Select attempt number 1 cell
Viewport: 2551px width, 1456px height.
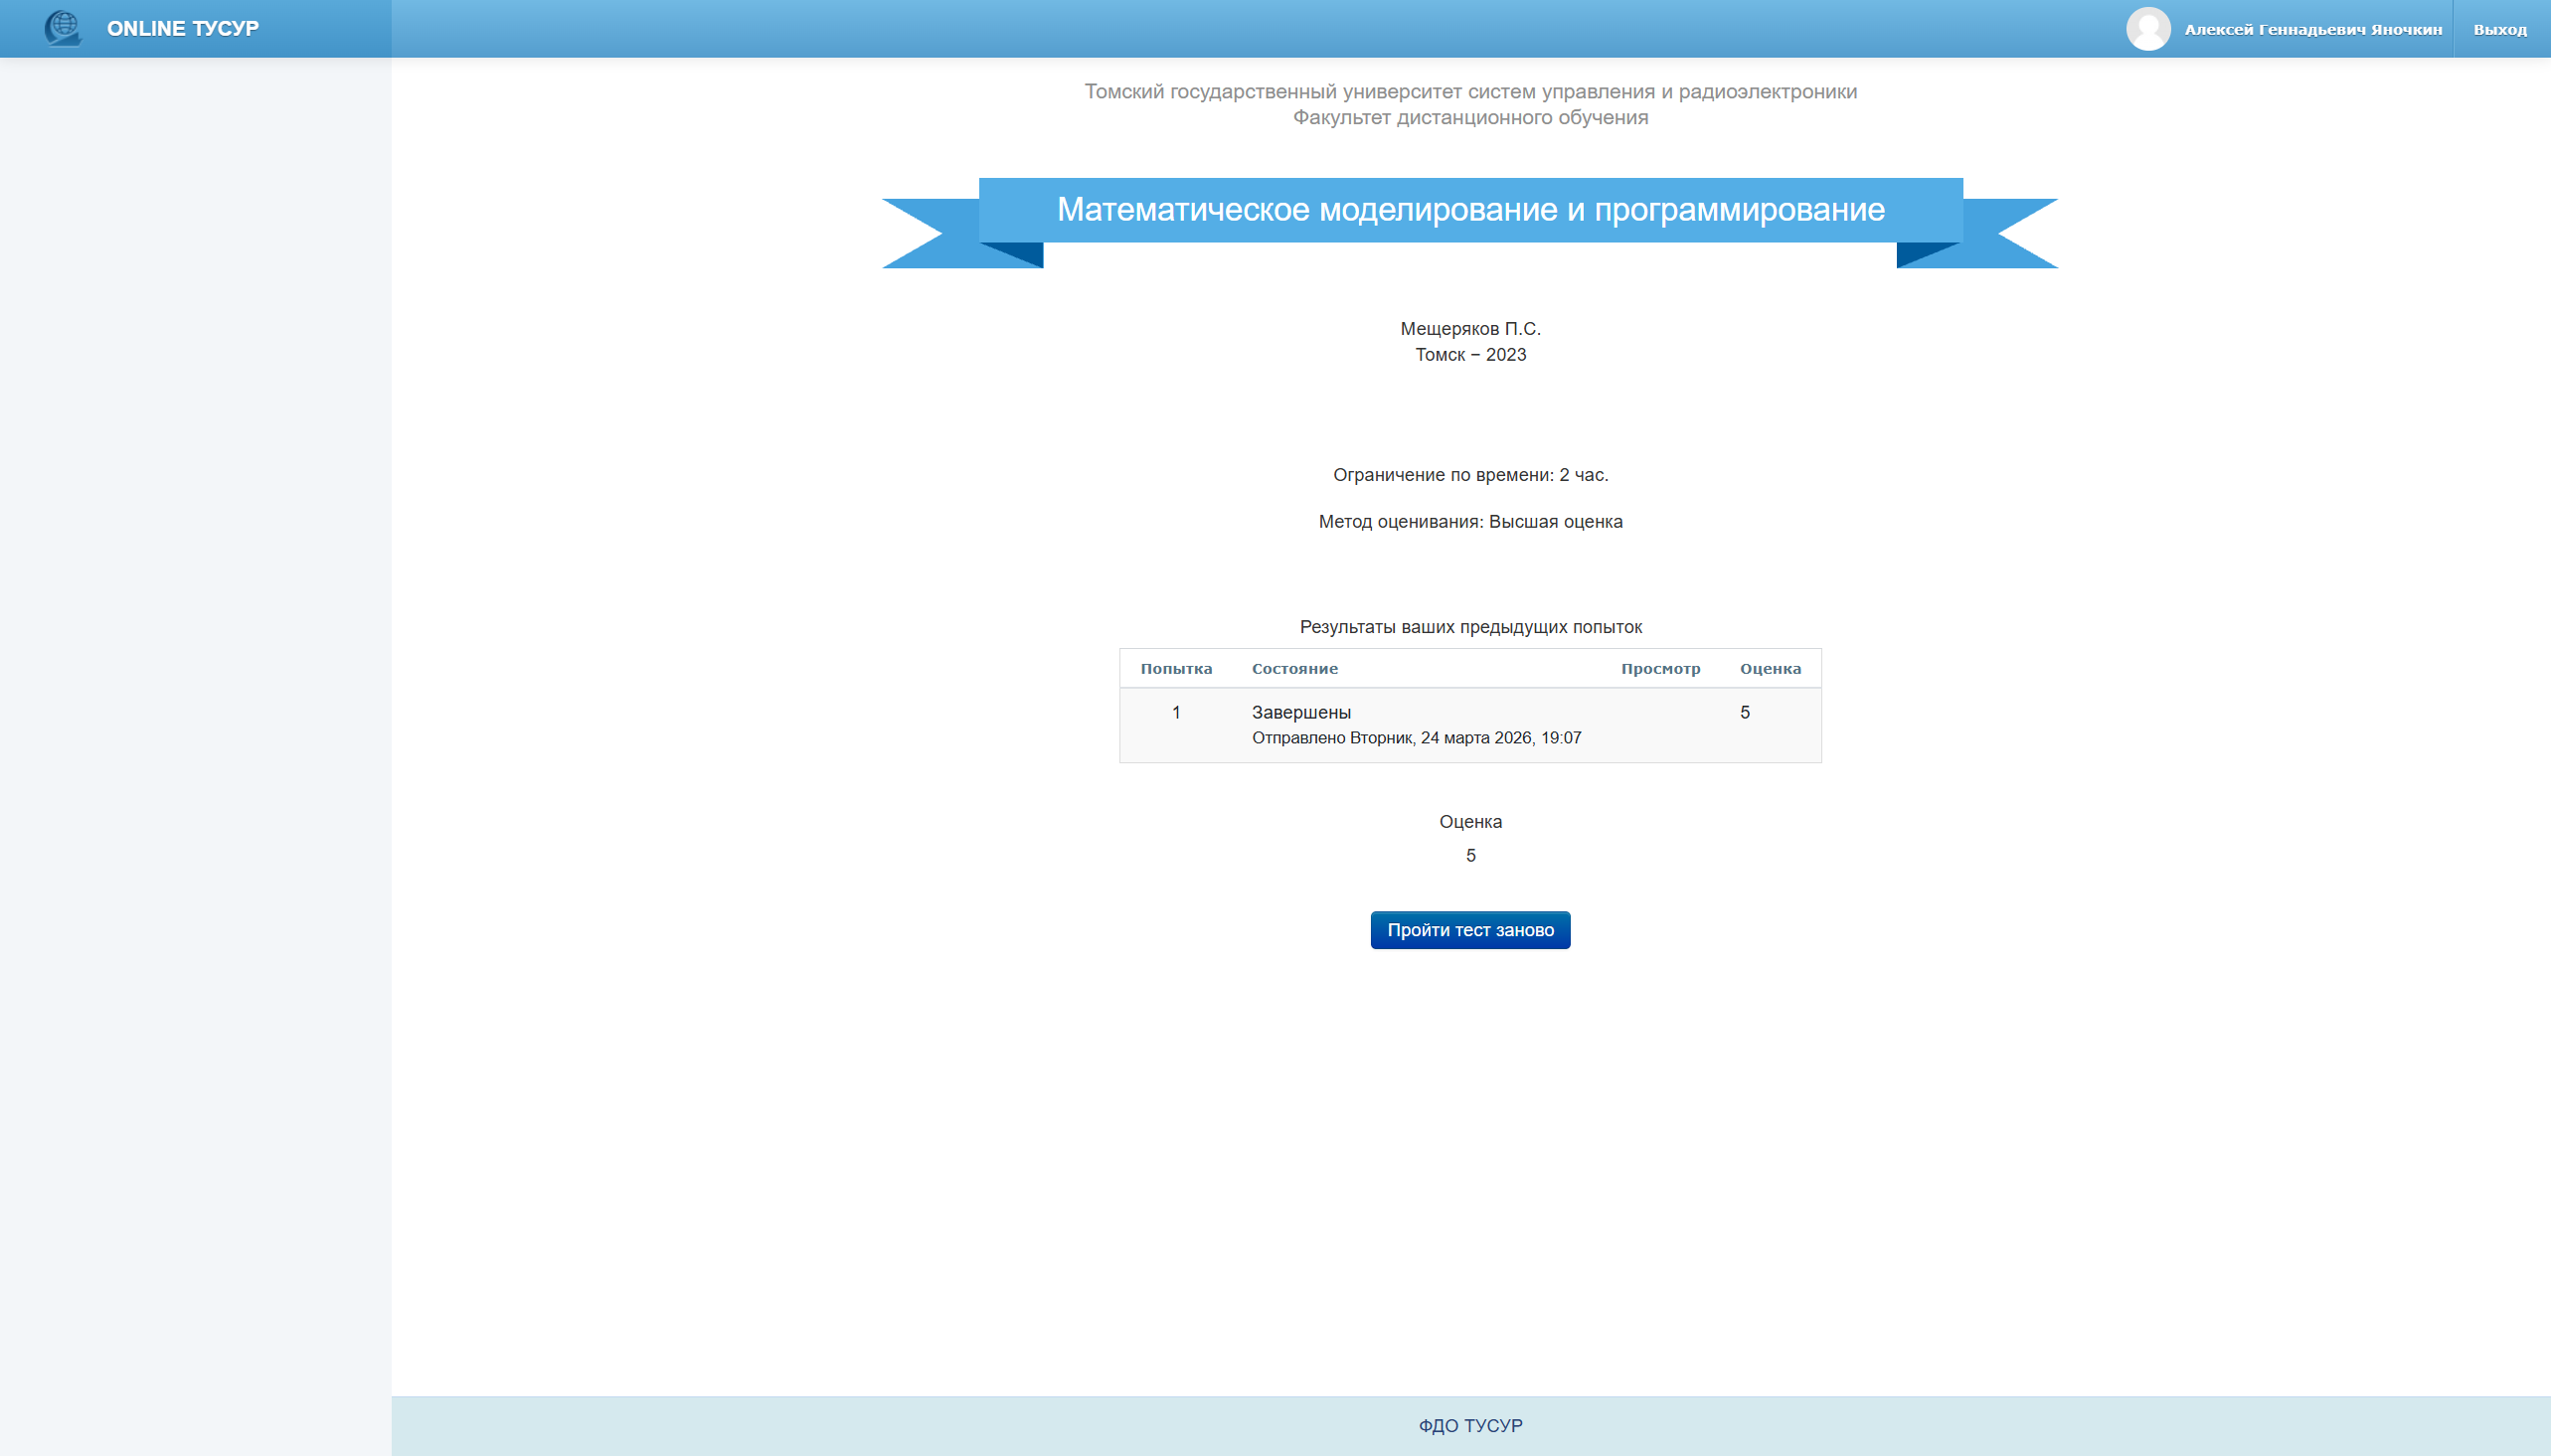click(x=1176, y=713)
